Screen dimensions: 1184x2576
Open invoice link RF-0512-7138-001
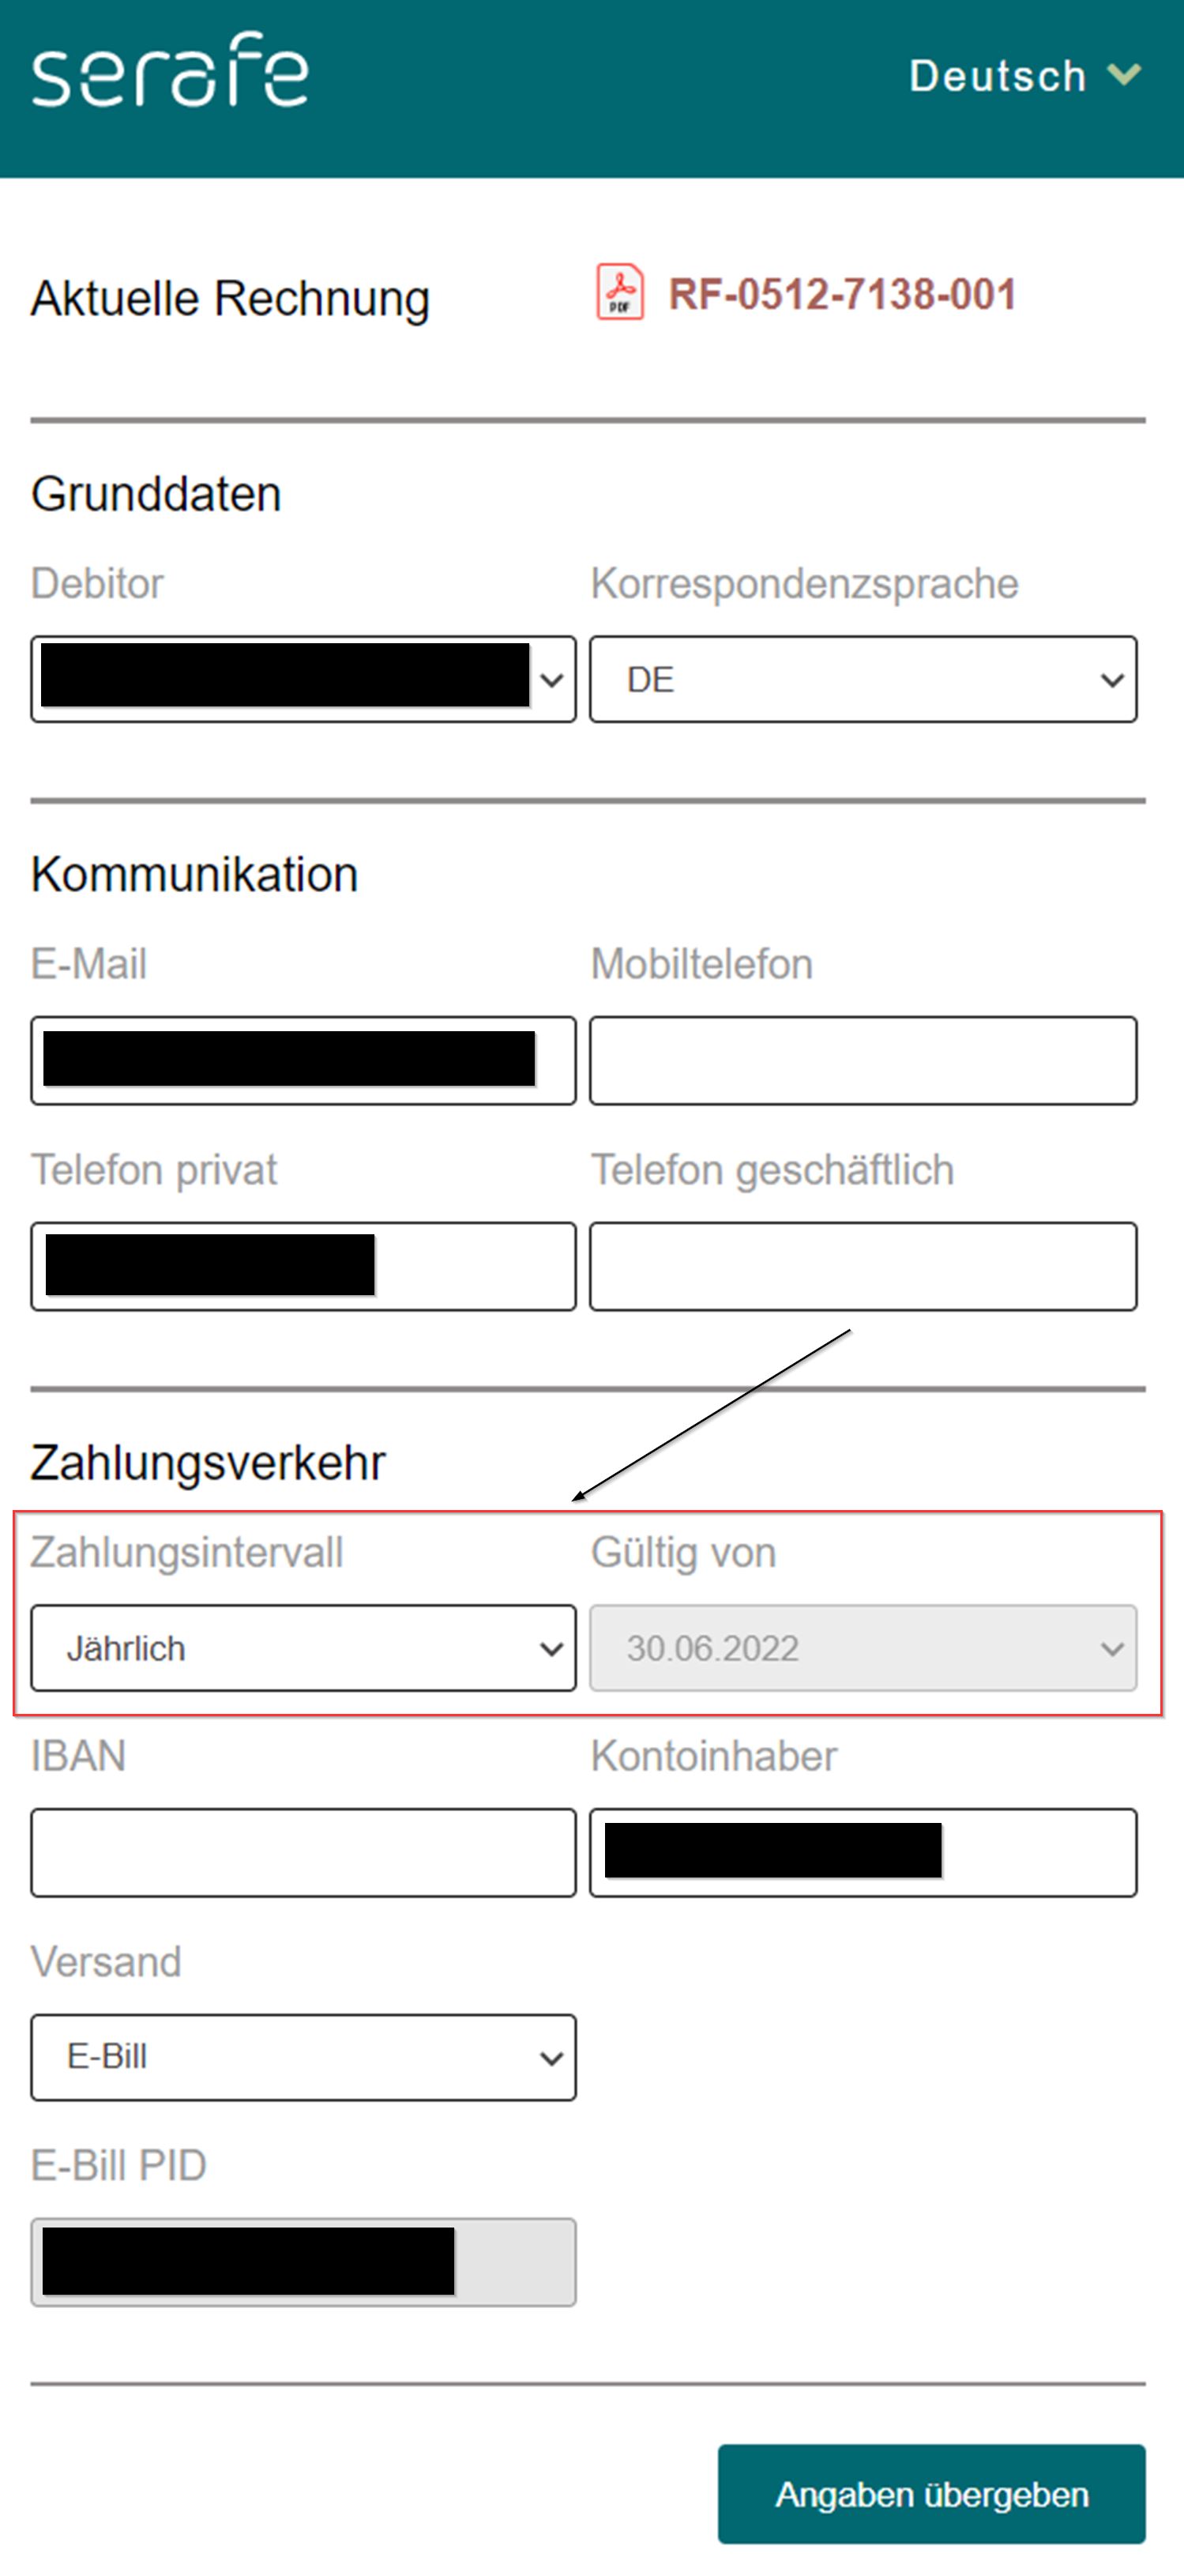[842, 295]
